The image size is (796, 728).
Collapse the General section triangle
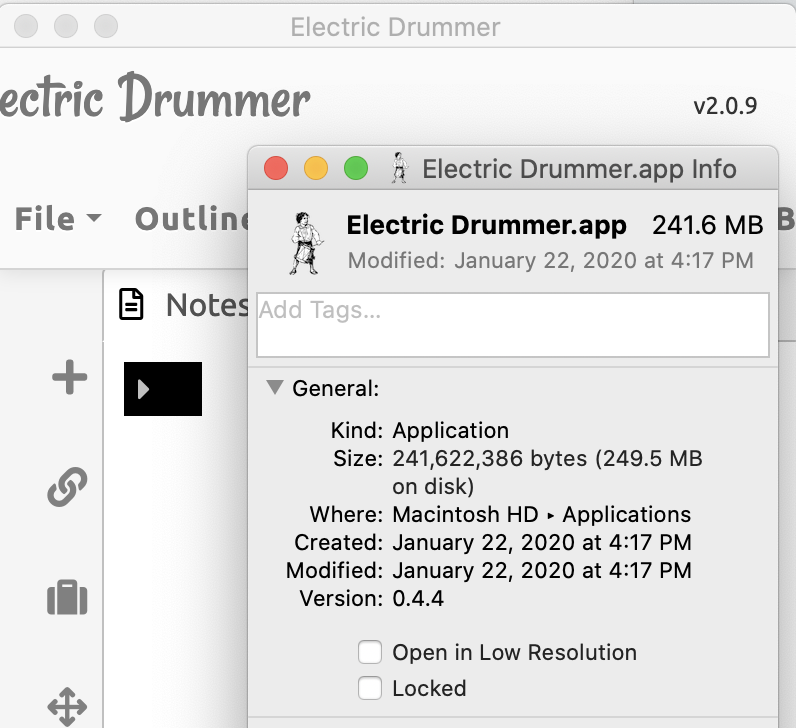(275, 387)
